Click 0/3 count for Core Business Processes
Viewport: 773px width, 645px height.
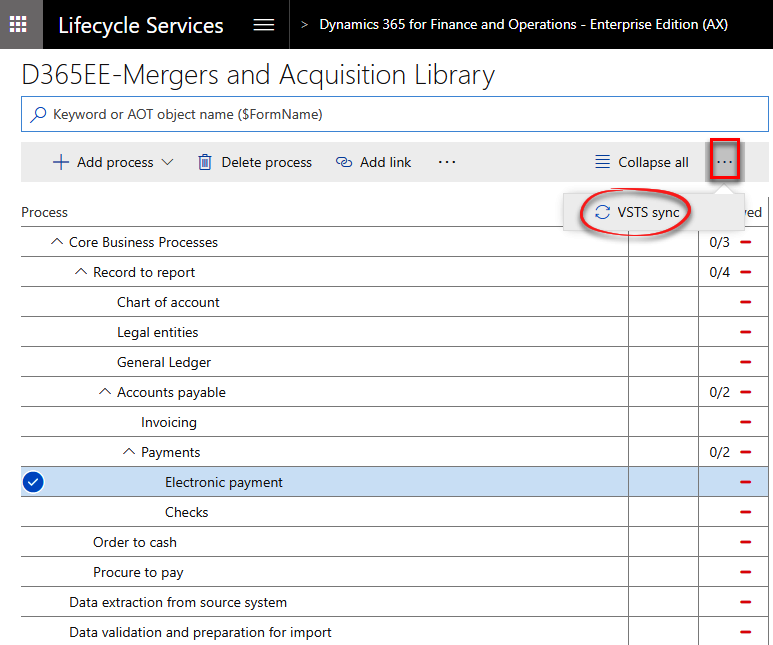pyautogui.click(x=719, y=242)
